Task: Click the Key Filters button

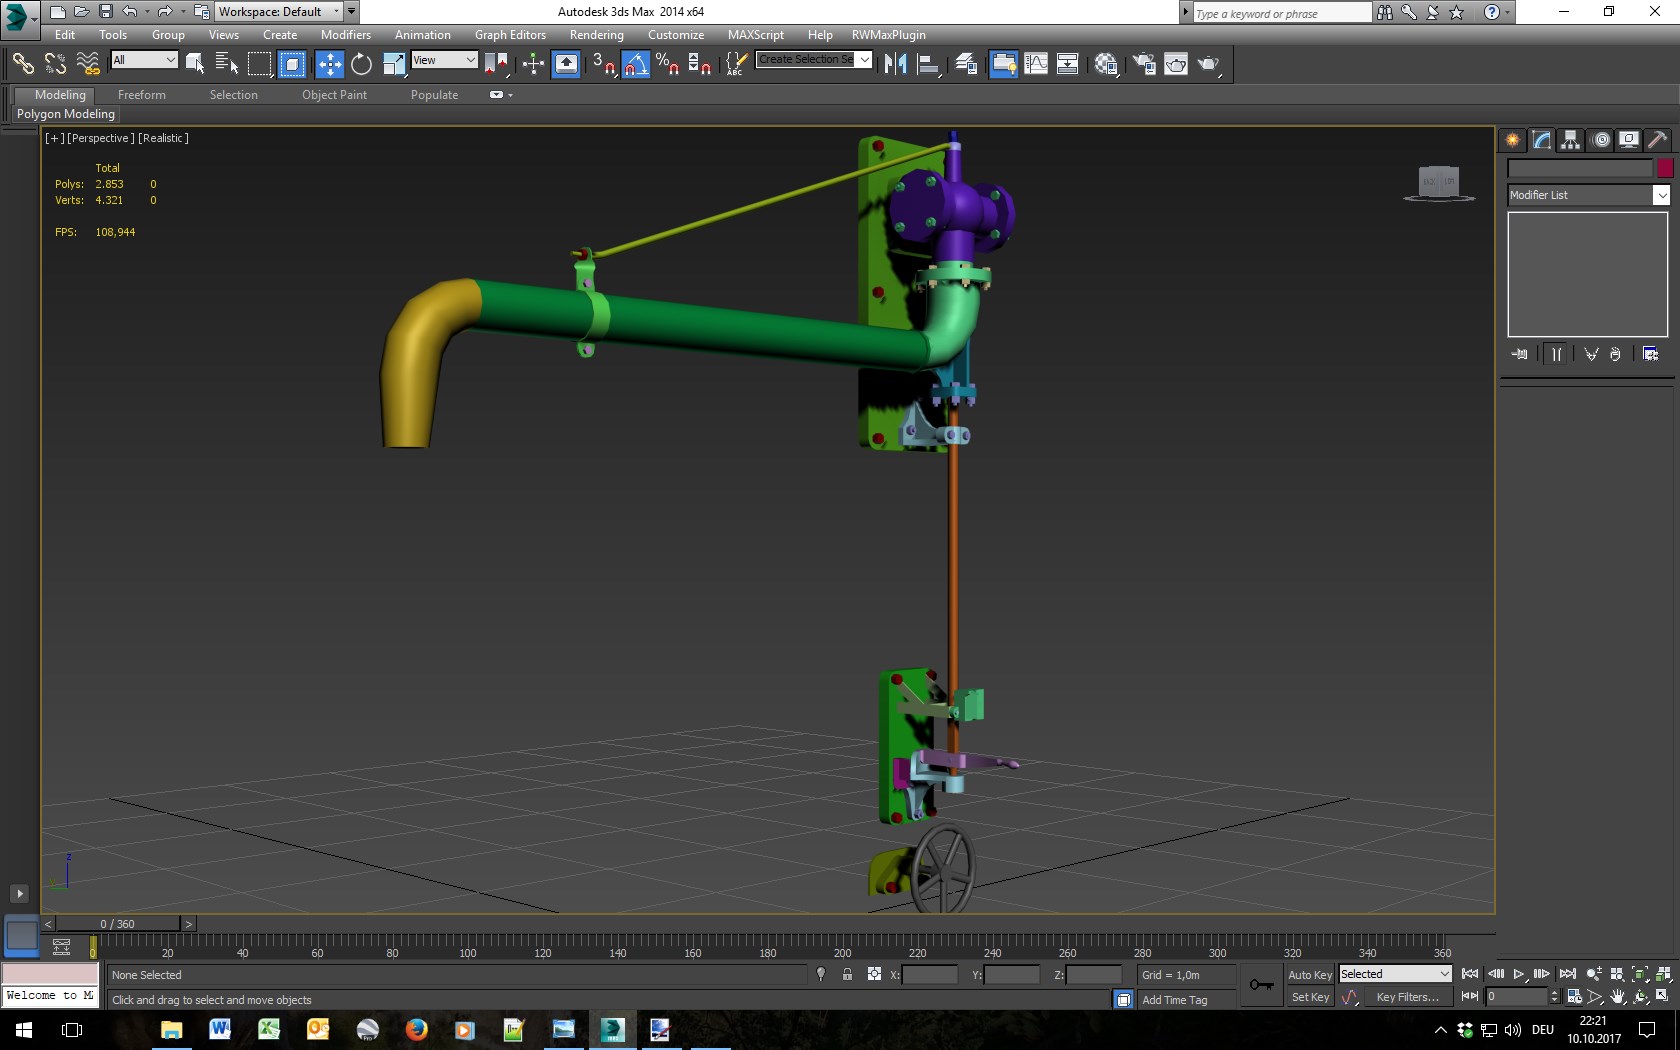Action: (x=1406, y=997)
